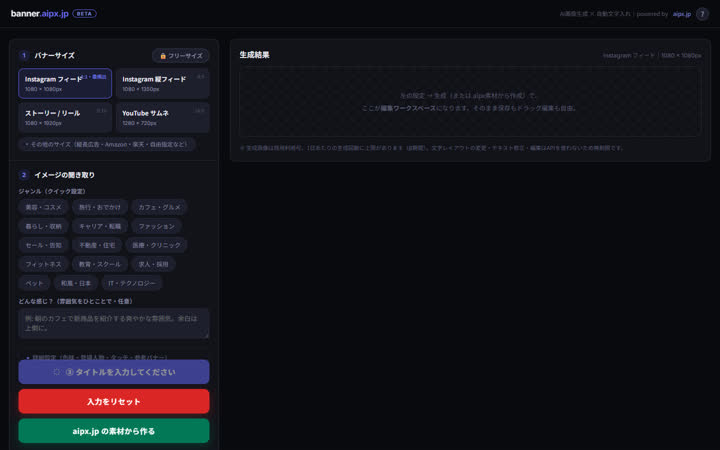Pick the 美容・コスメ genre chip
720x450 pixels.
pyautogui.click(x=43, y=207)
